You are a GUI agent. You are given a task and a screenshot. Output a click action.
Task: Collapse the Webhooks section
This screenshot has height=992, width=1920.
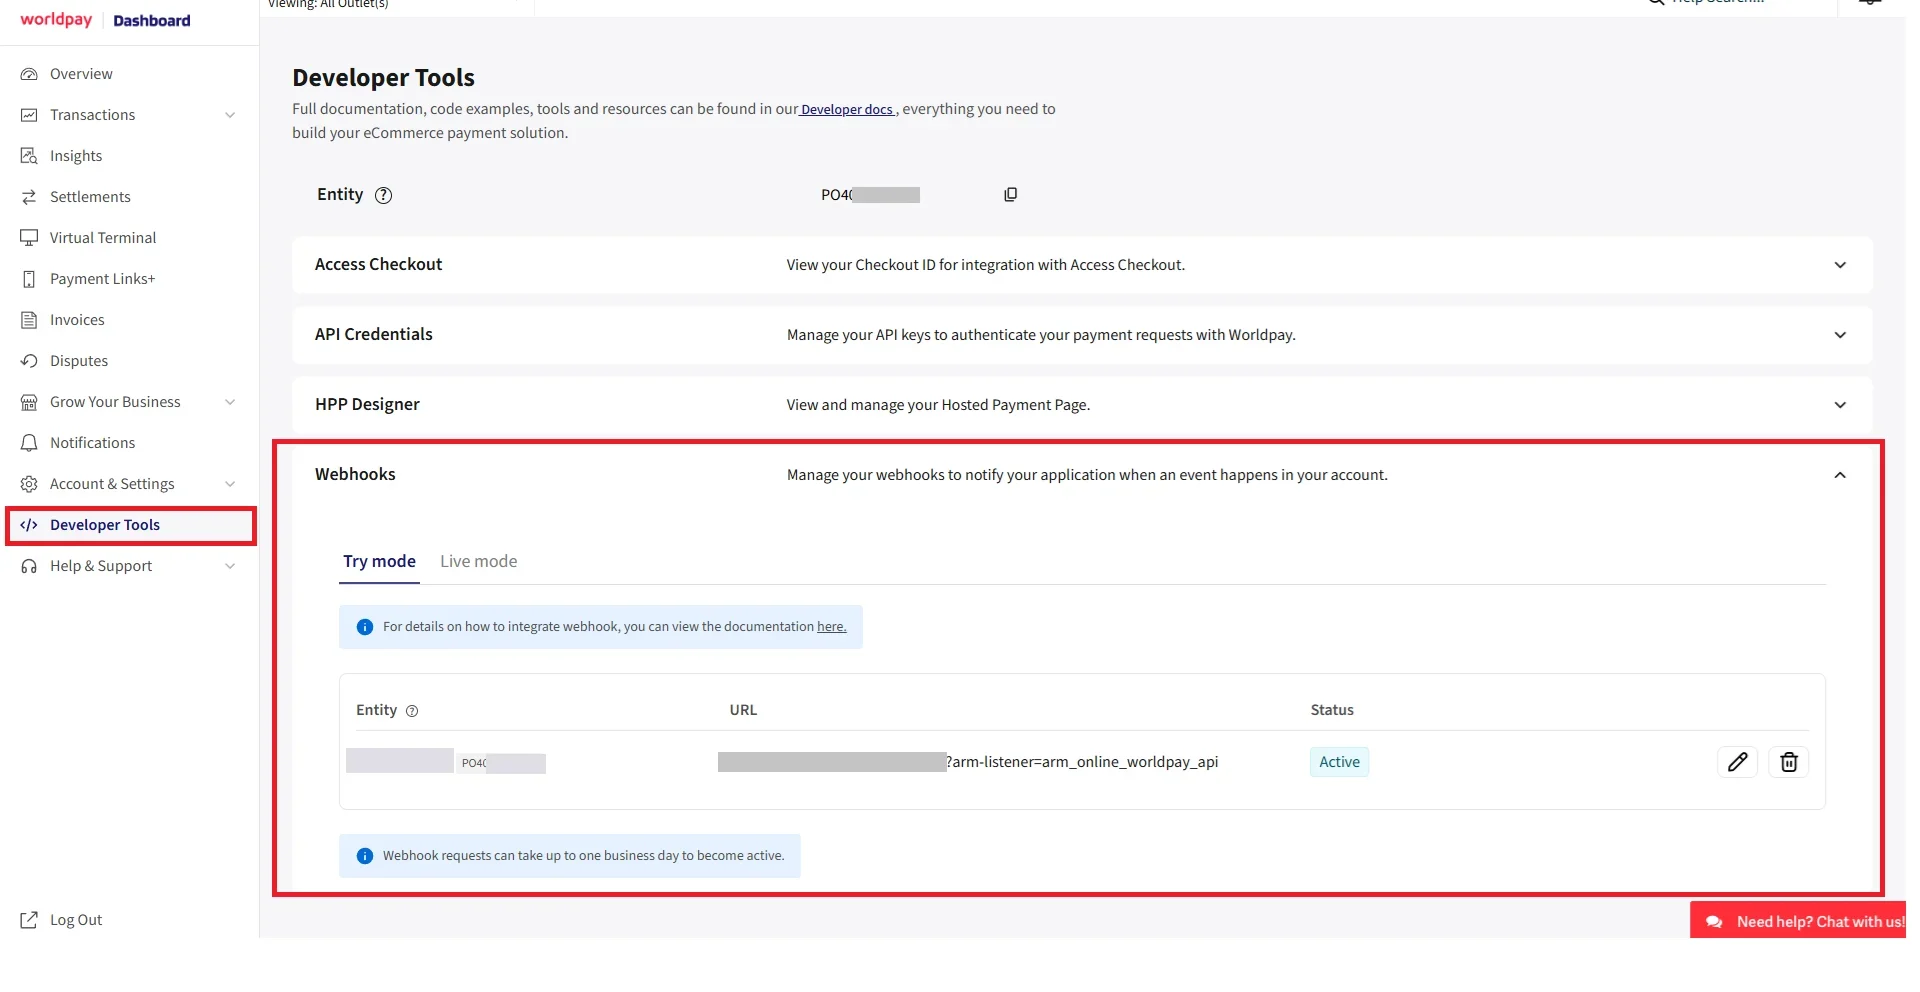click(1840, 475)
